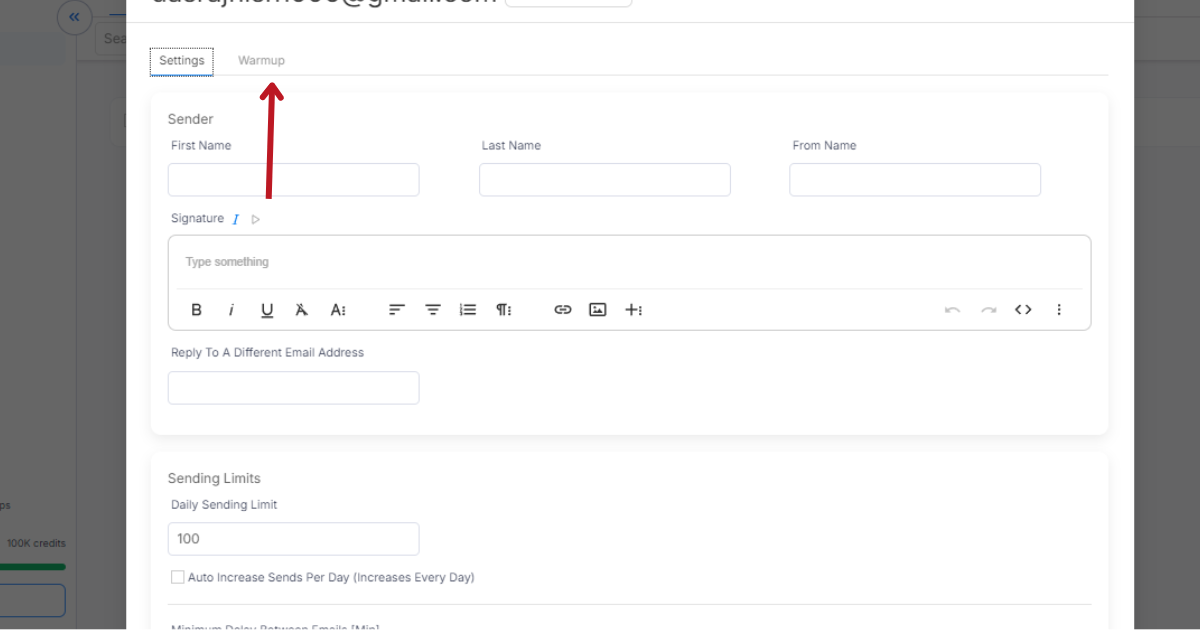The width and height of the screenshot is (1200, 630).
Task: Click the blue italic I icon beside Signature
Action: 236,219
